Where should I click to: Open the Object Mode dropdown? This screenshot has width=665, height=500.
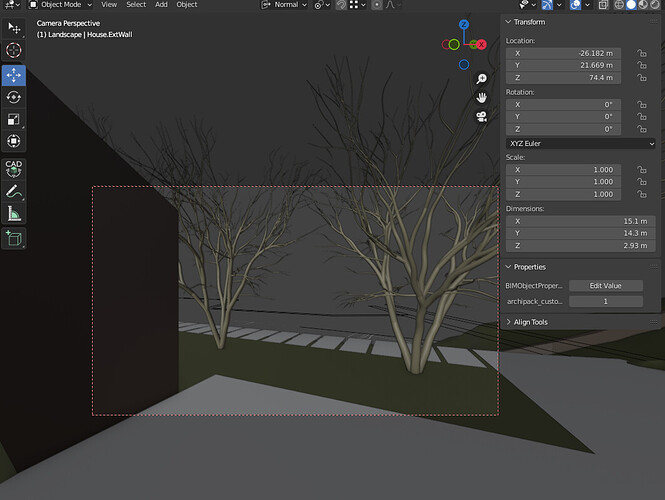point(60,5)
